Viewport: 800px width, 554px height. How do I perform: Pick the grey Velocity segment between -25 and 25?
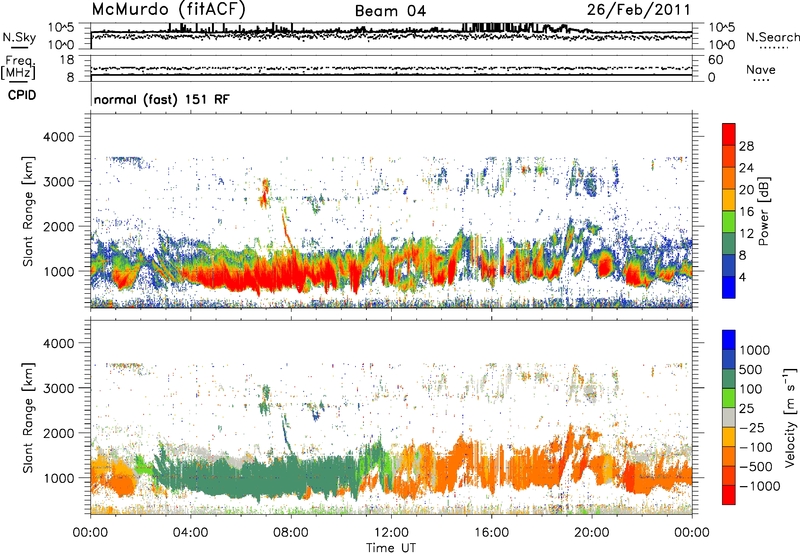(x=729, y=417)
